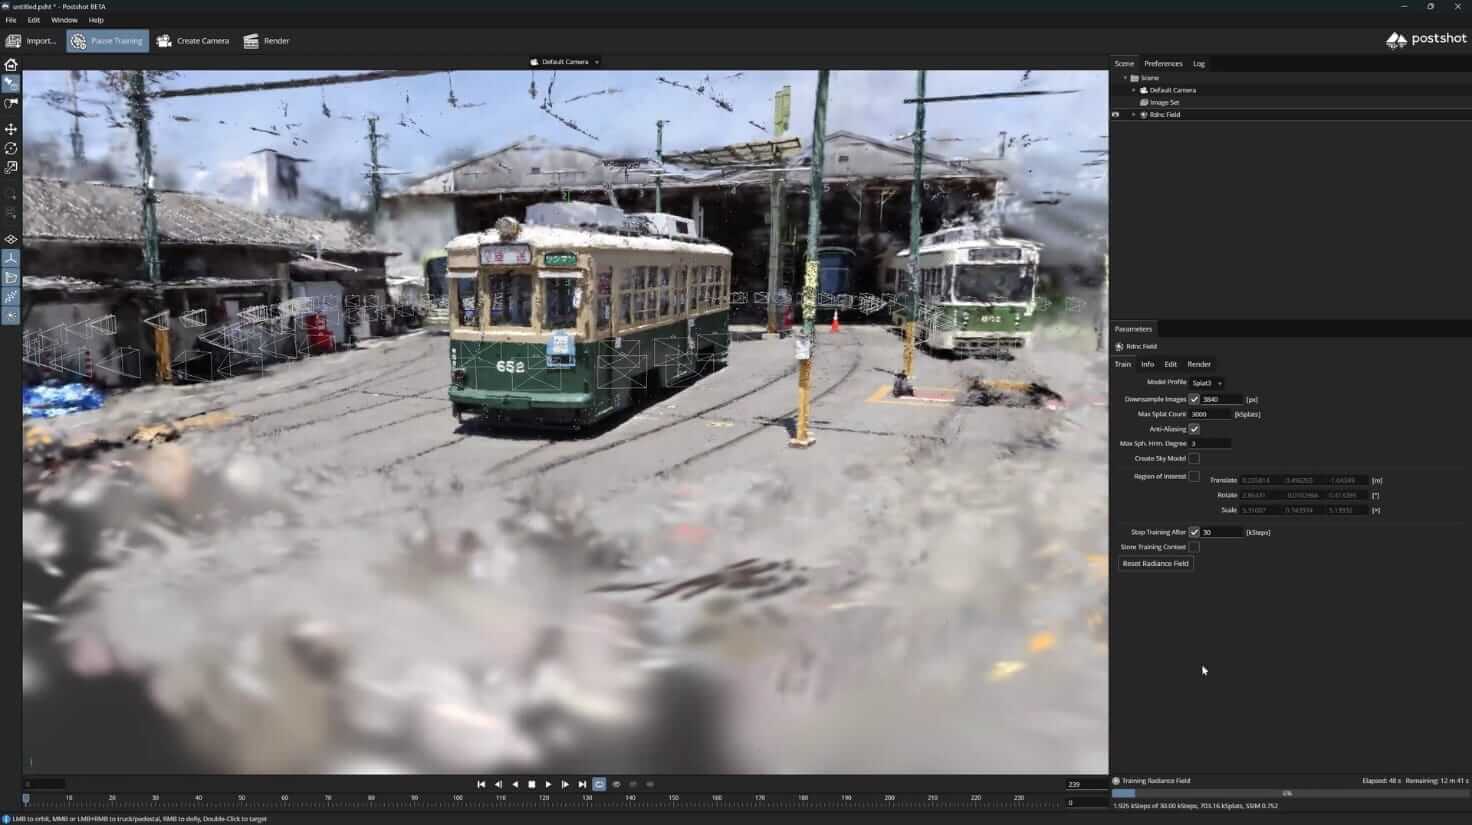Screen dimensions: 1472x825
Task: Click the Reset Radiance Field button
Action: (x=1155, y=564)
